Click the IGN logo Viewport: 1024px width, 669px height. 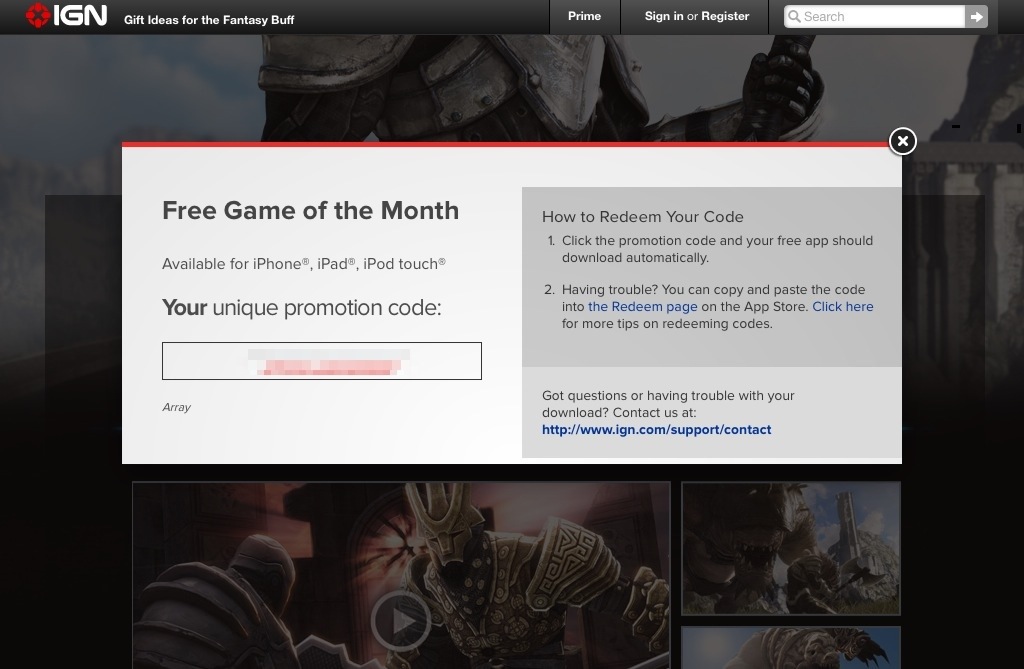tap(65, 17)
